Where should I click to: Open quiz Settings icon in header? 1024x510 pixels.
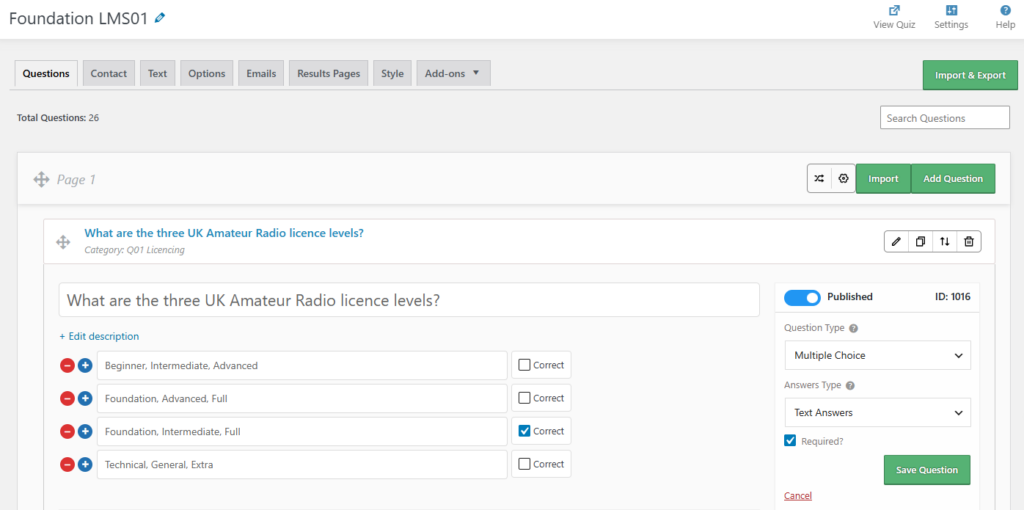click(951, 10)
